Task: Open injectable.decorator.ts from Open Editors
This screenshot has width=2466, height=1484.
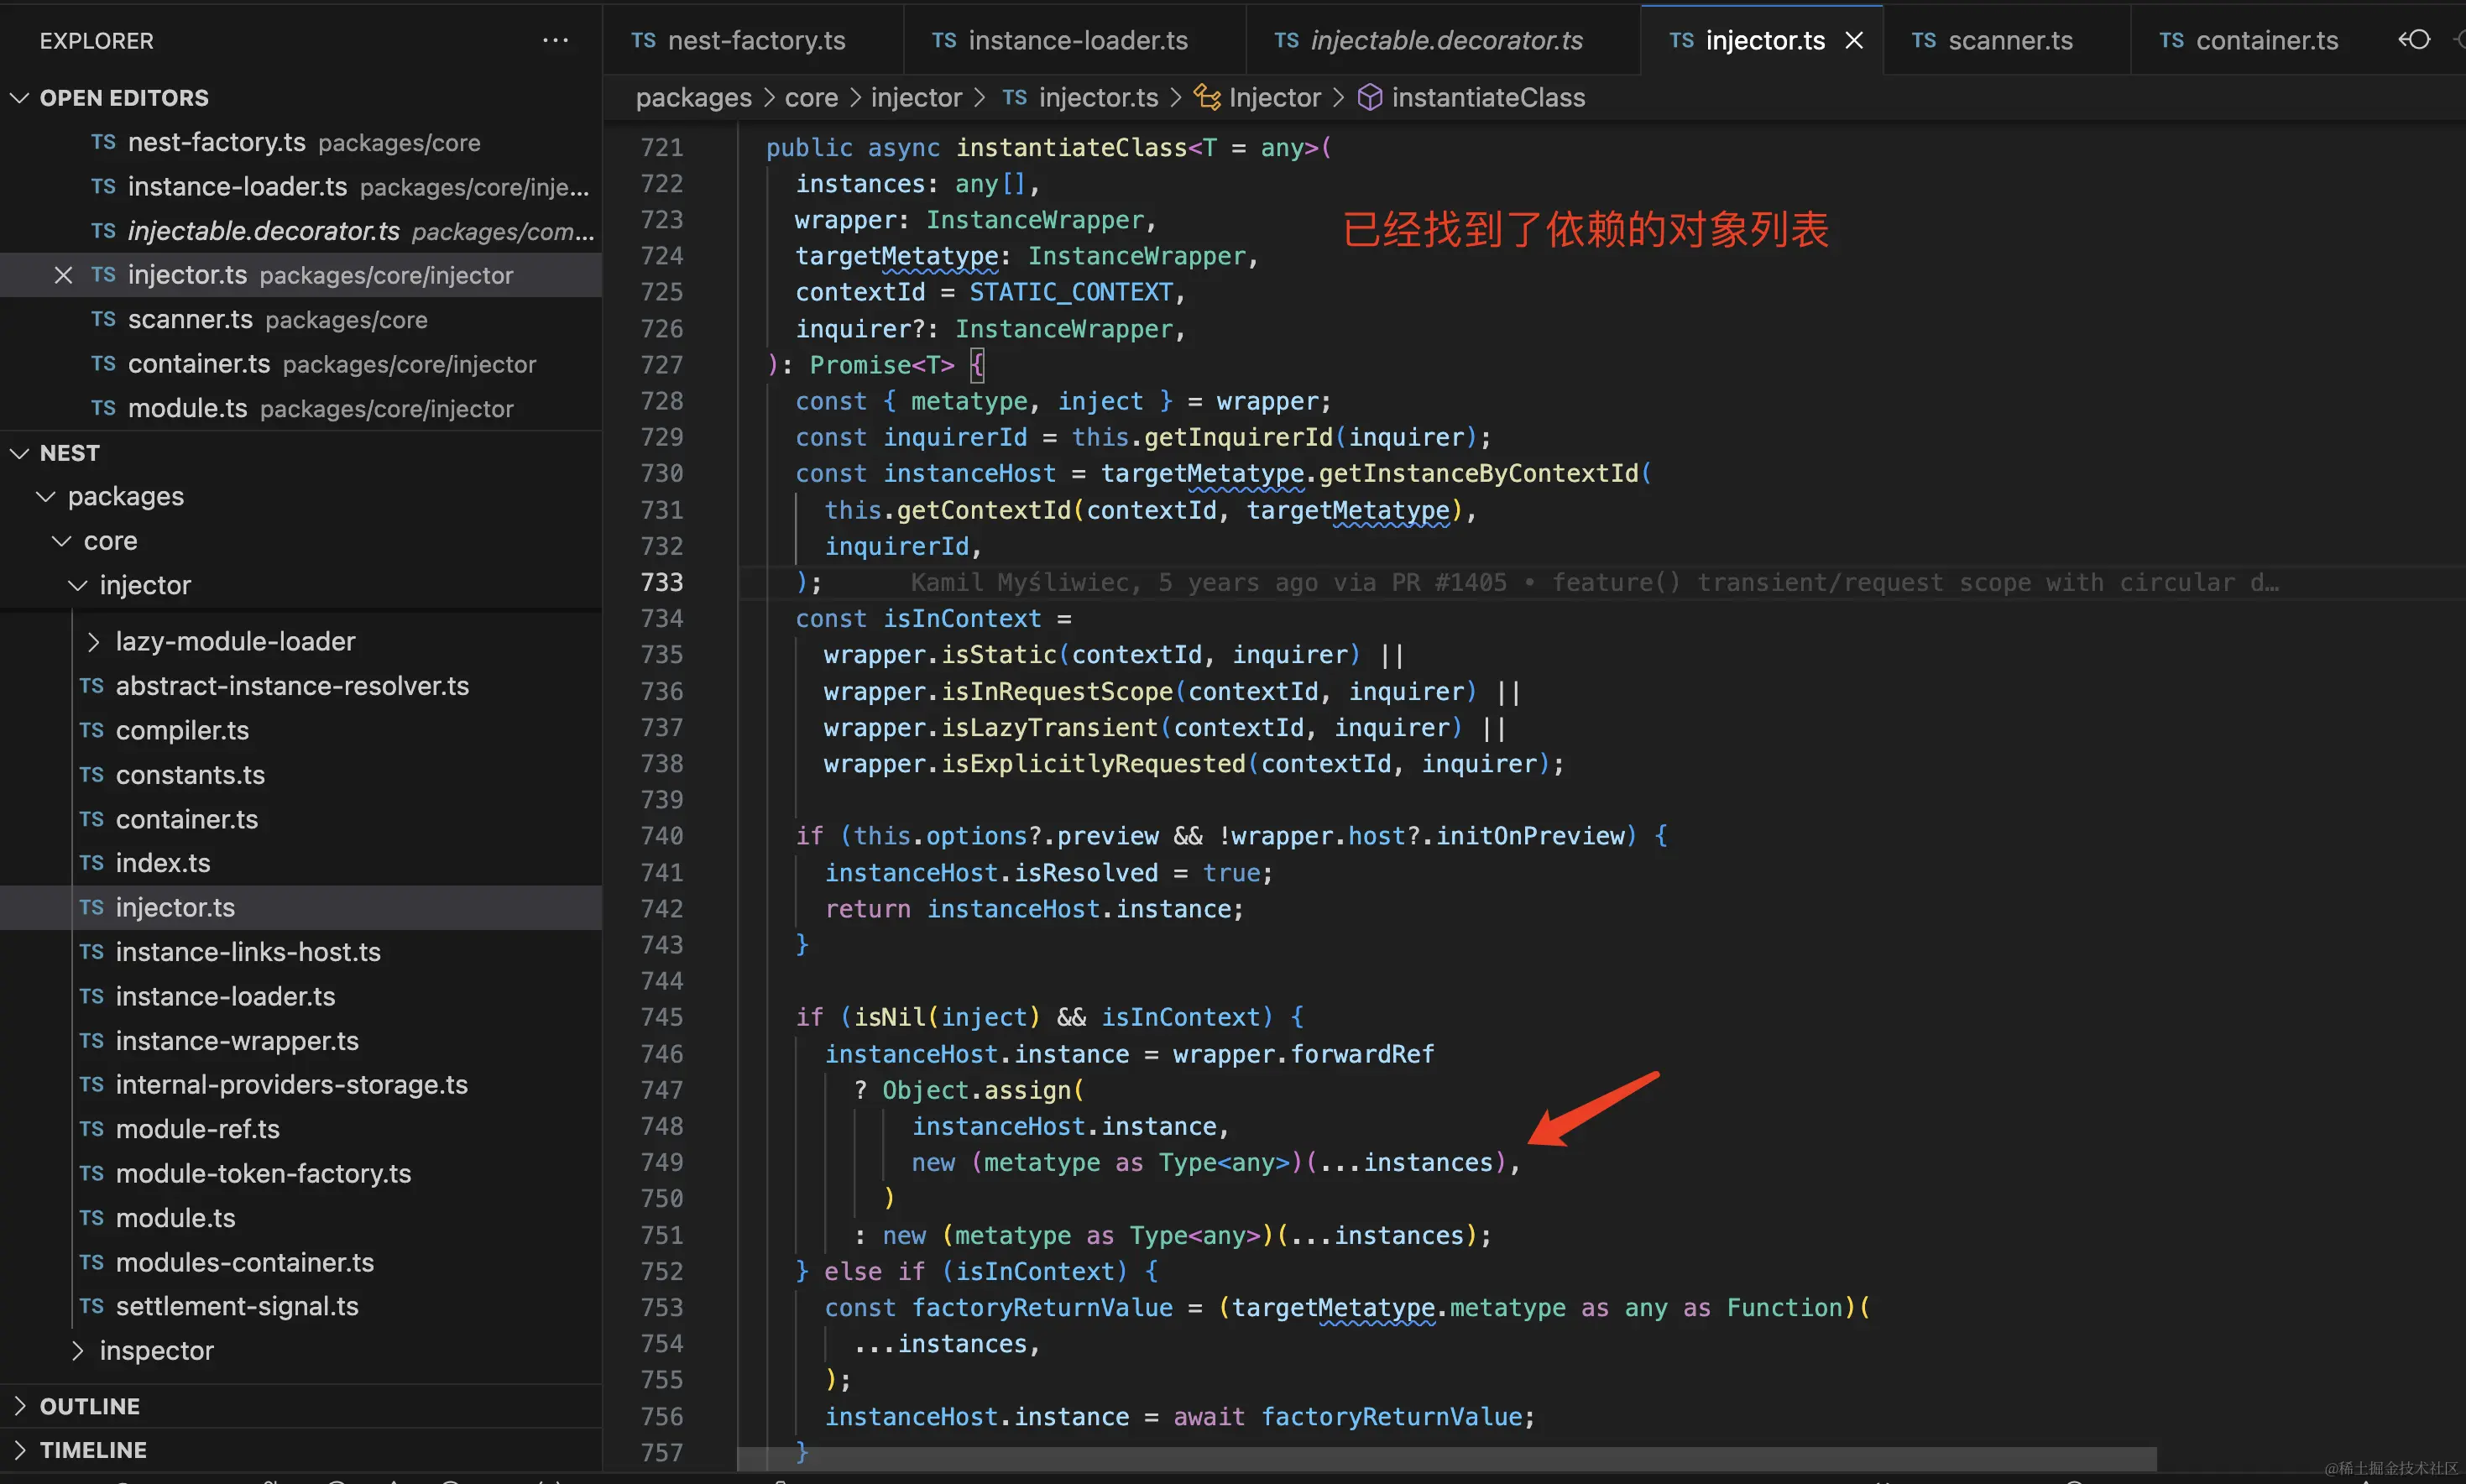Action: [301, 231]
